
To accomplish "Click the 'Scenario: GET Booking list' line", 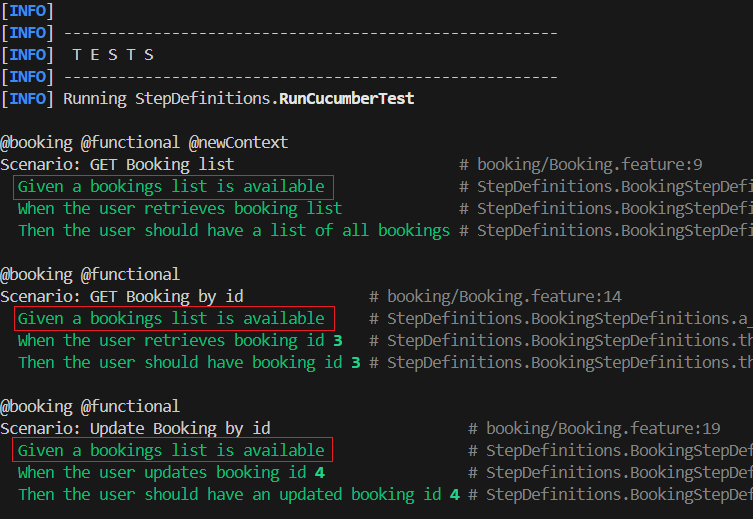I will [x=117, y=165].
